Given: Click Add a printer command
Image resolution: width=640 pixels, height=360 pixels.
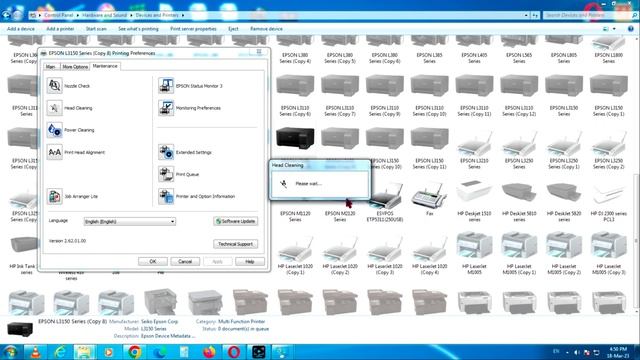Looking at the screenshot, I should coord(60,29).
